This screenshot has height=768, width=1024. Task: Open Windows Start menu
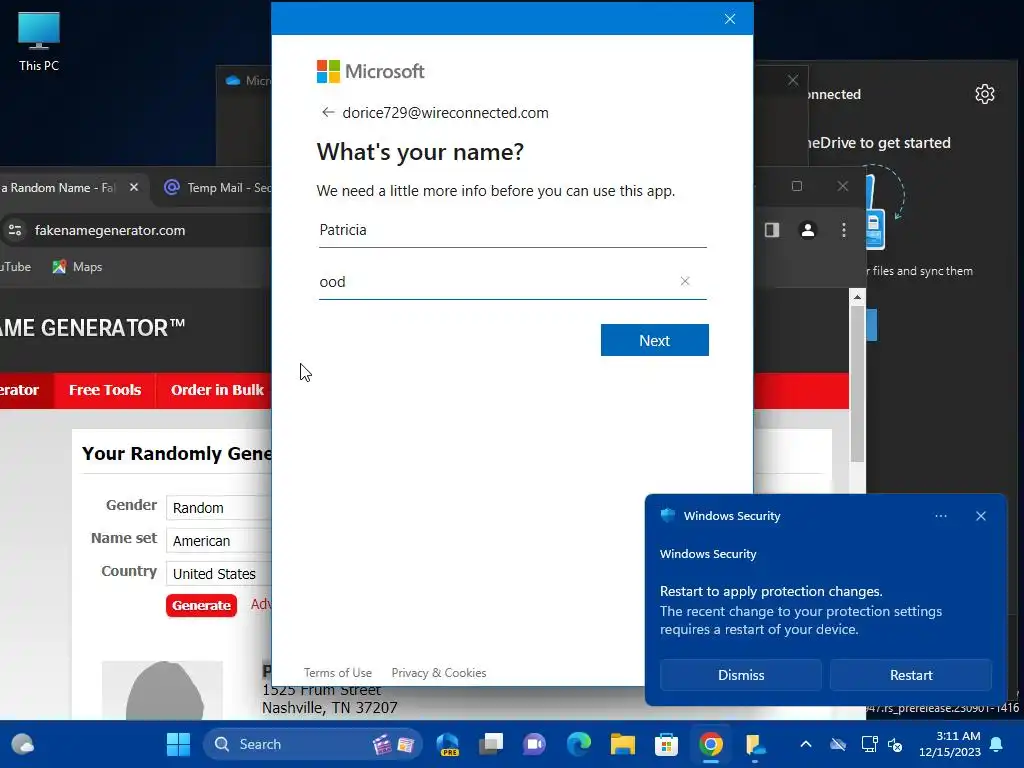pyautogui.click(x=178, y=744)
